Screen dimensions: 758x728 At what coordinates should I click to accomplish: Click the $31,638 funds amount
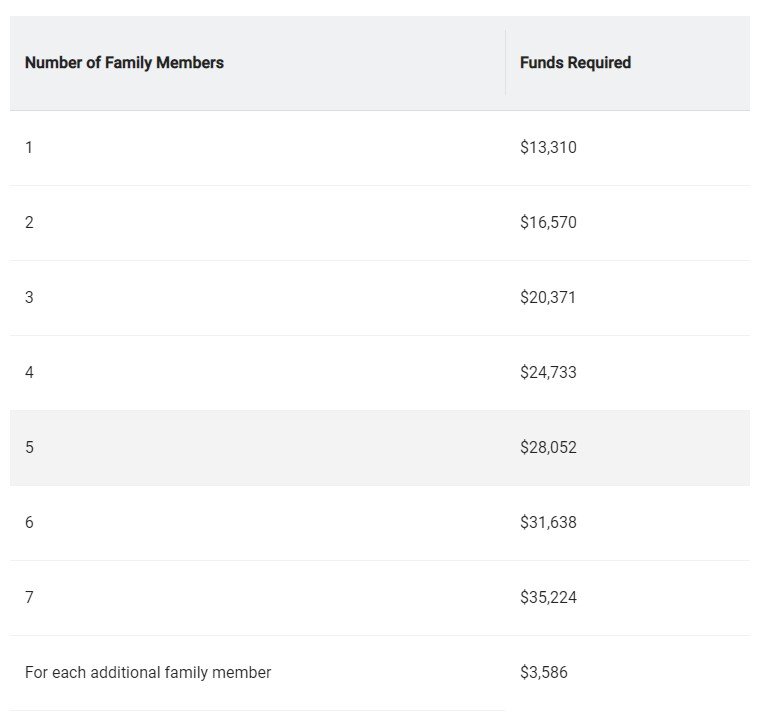548,523
